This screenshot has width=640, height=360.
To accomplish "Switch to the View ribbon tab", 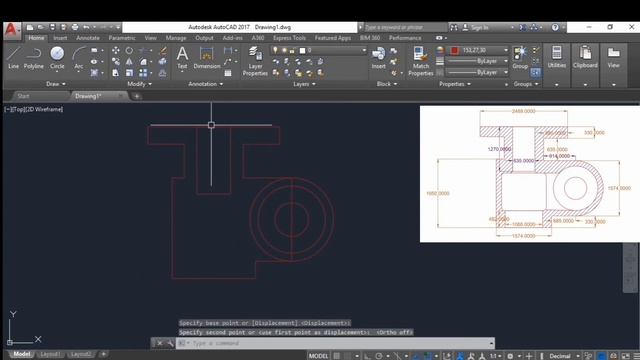I will click(x=150, y=38).
